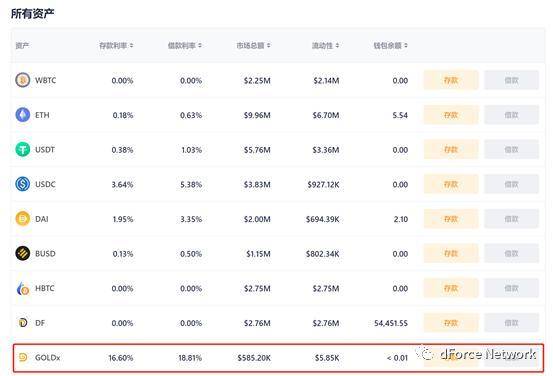The height and width of the screenshot is (376, 553).
Task: Click the $1.15M BUSD market size
Action: [258, 254]
